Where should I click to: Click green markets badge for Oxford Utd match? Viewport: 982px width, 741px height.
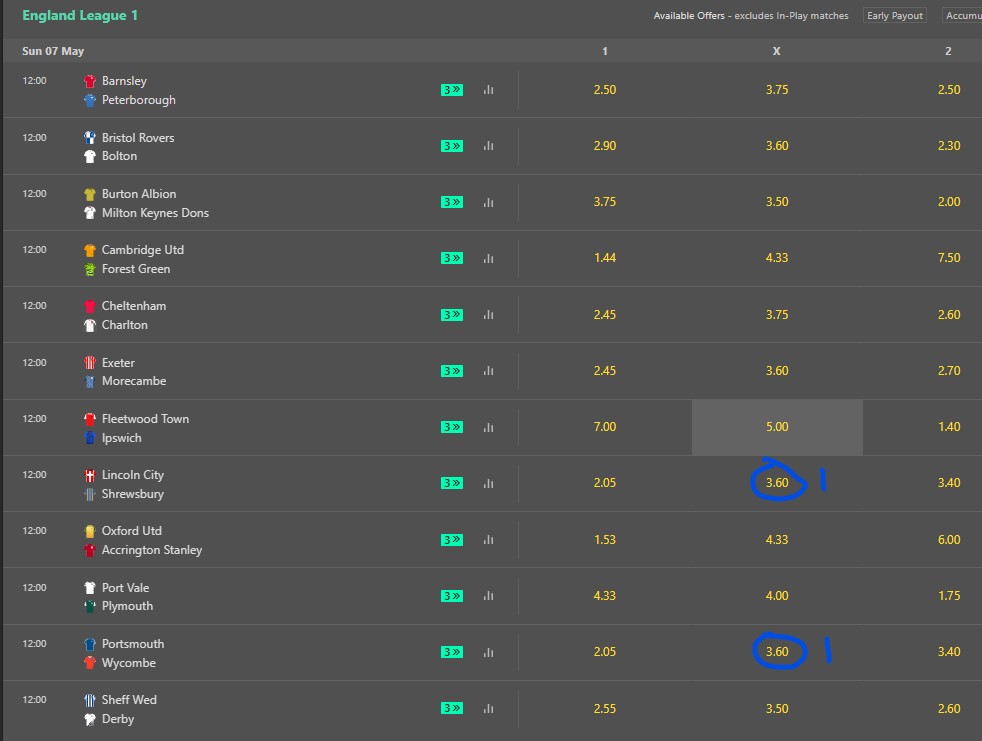[452, 539]
